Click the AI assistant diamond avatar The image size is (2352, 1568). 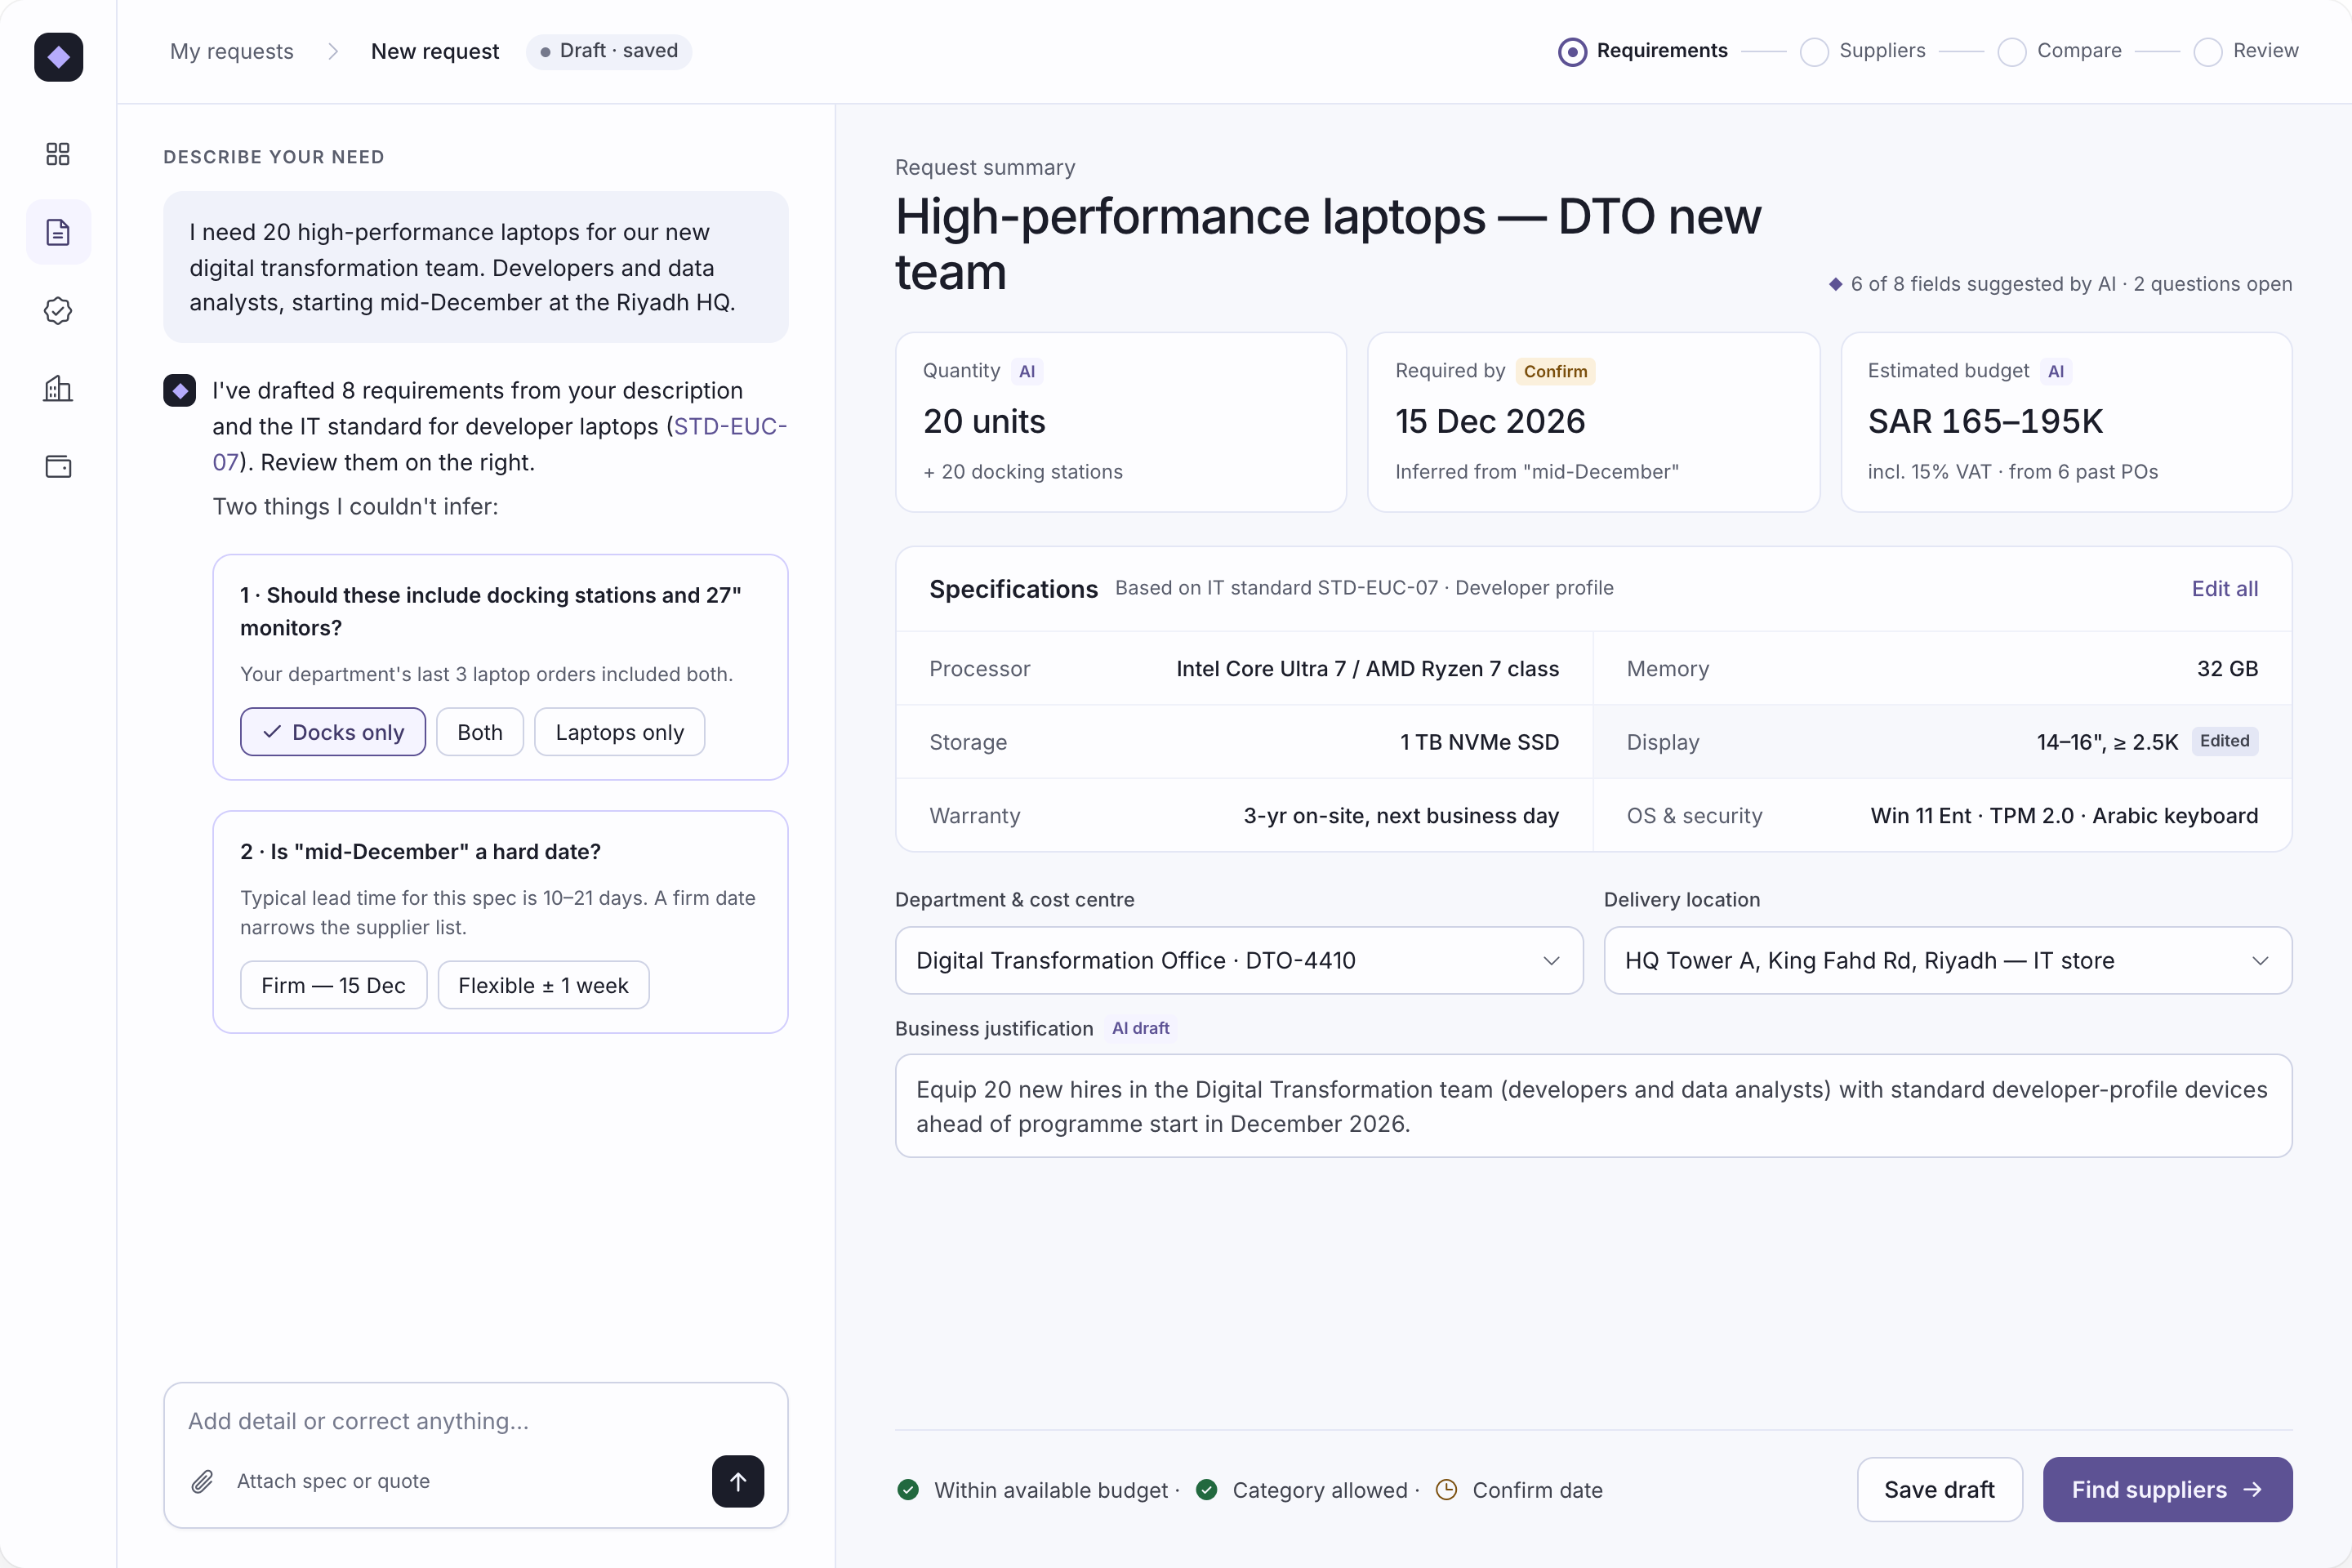(180, 391)
